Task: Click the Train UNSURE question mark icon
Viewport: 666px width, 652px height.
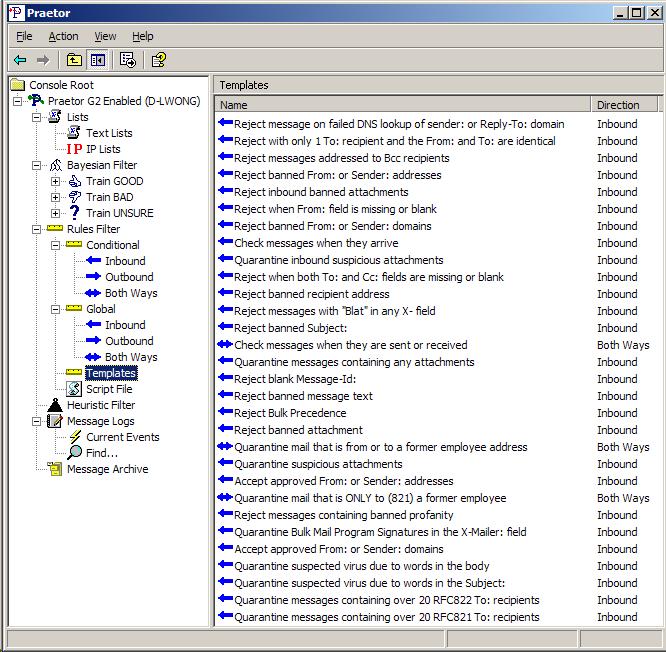Action: (75, 212)
